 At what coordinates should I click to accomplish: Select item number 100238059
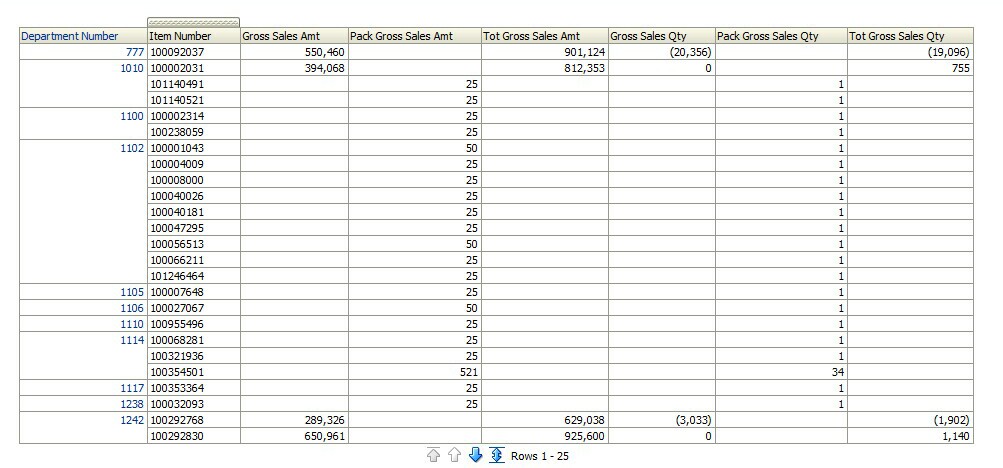pos(177,132)
